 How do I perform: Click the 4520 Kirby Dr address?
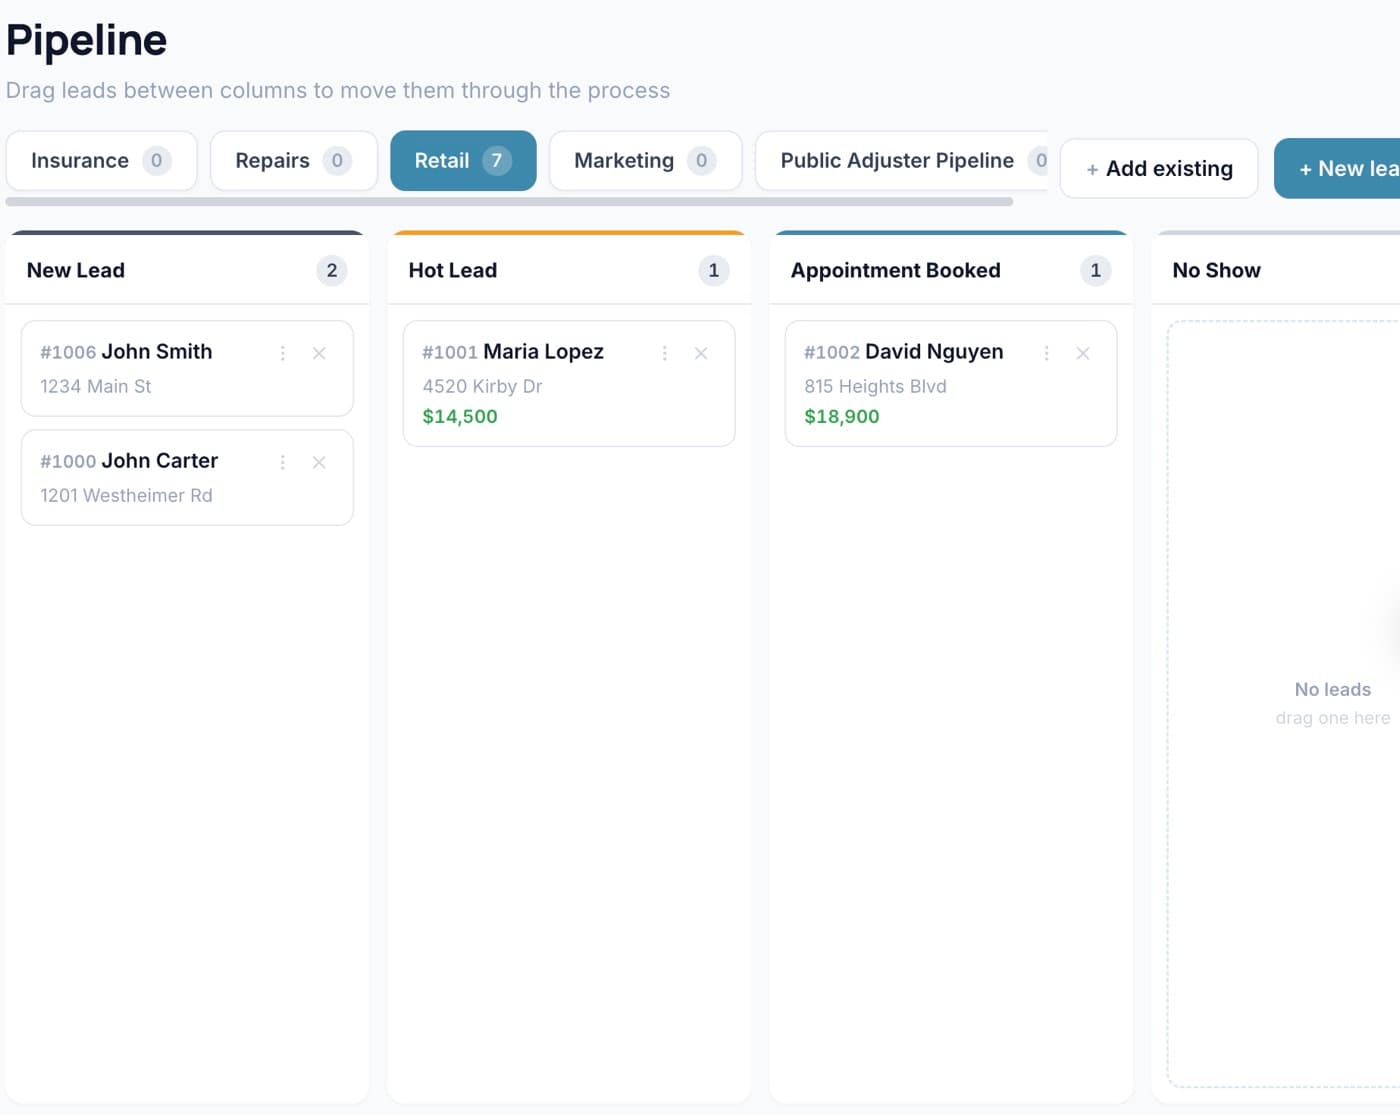[482, 386]
